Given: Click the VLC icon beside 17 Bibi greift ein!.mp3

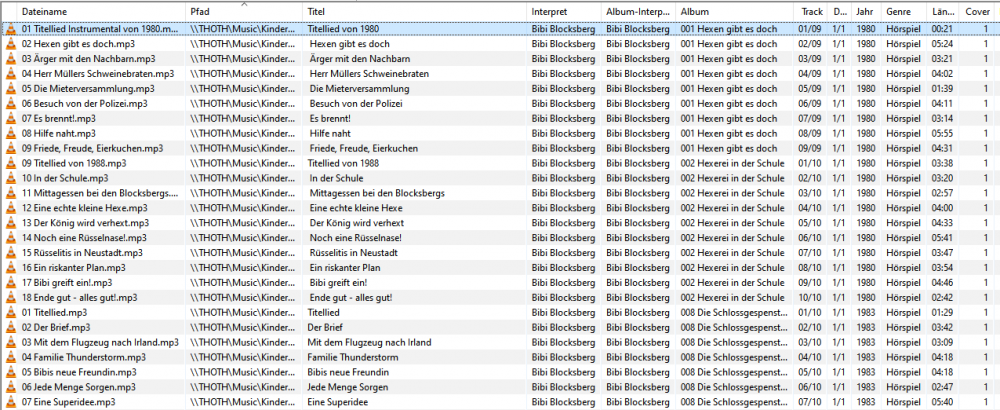Looking at the screenshot, I should point(11,282).
